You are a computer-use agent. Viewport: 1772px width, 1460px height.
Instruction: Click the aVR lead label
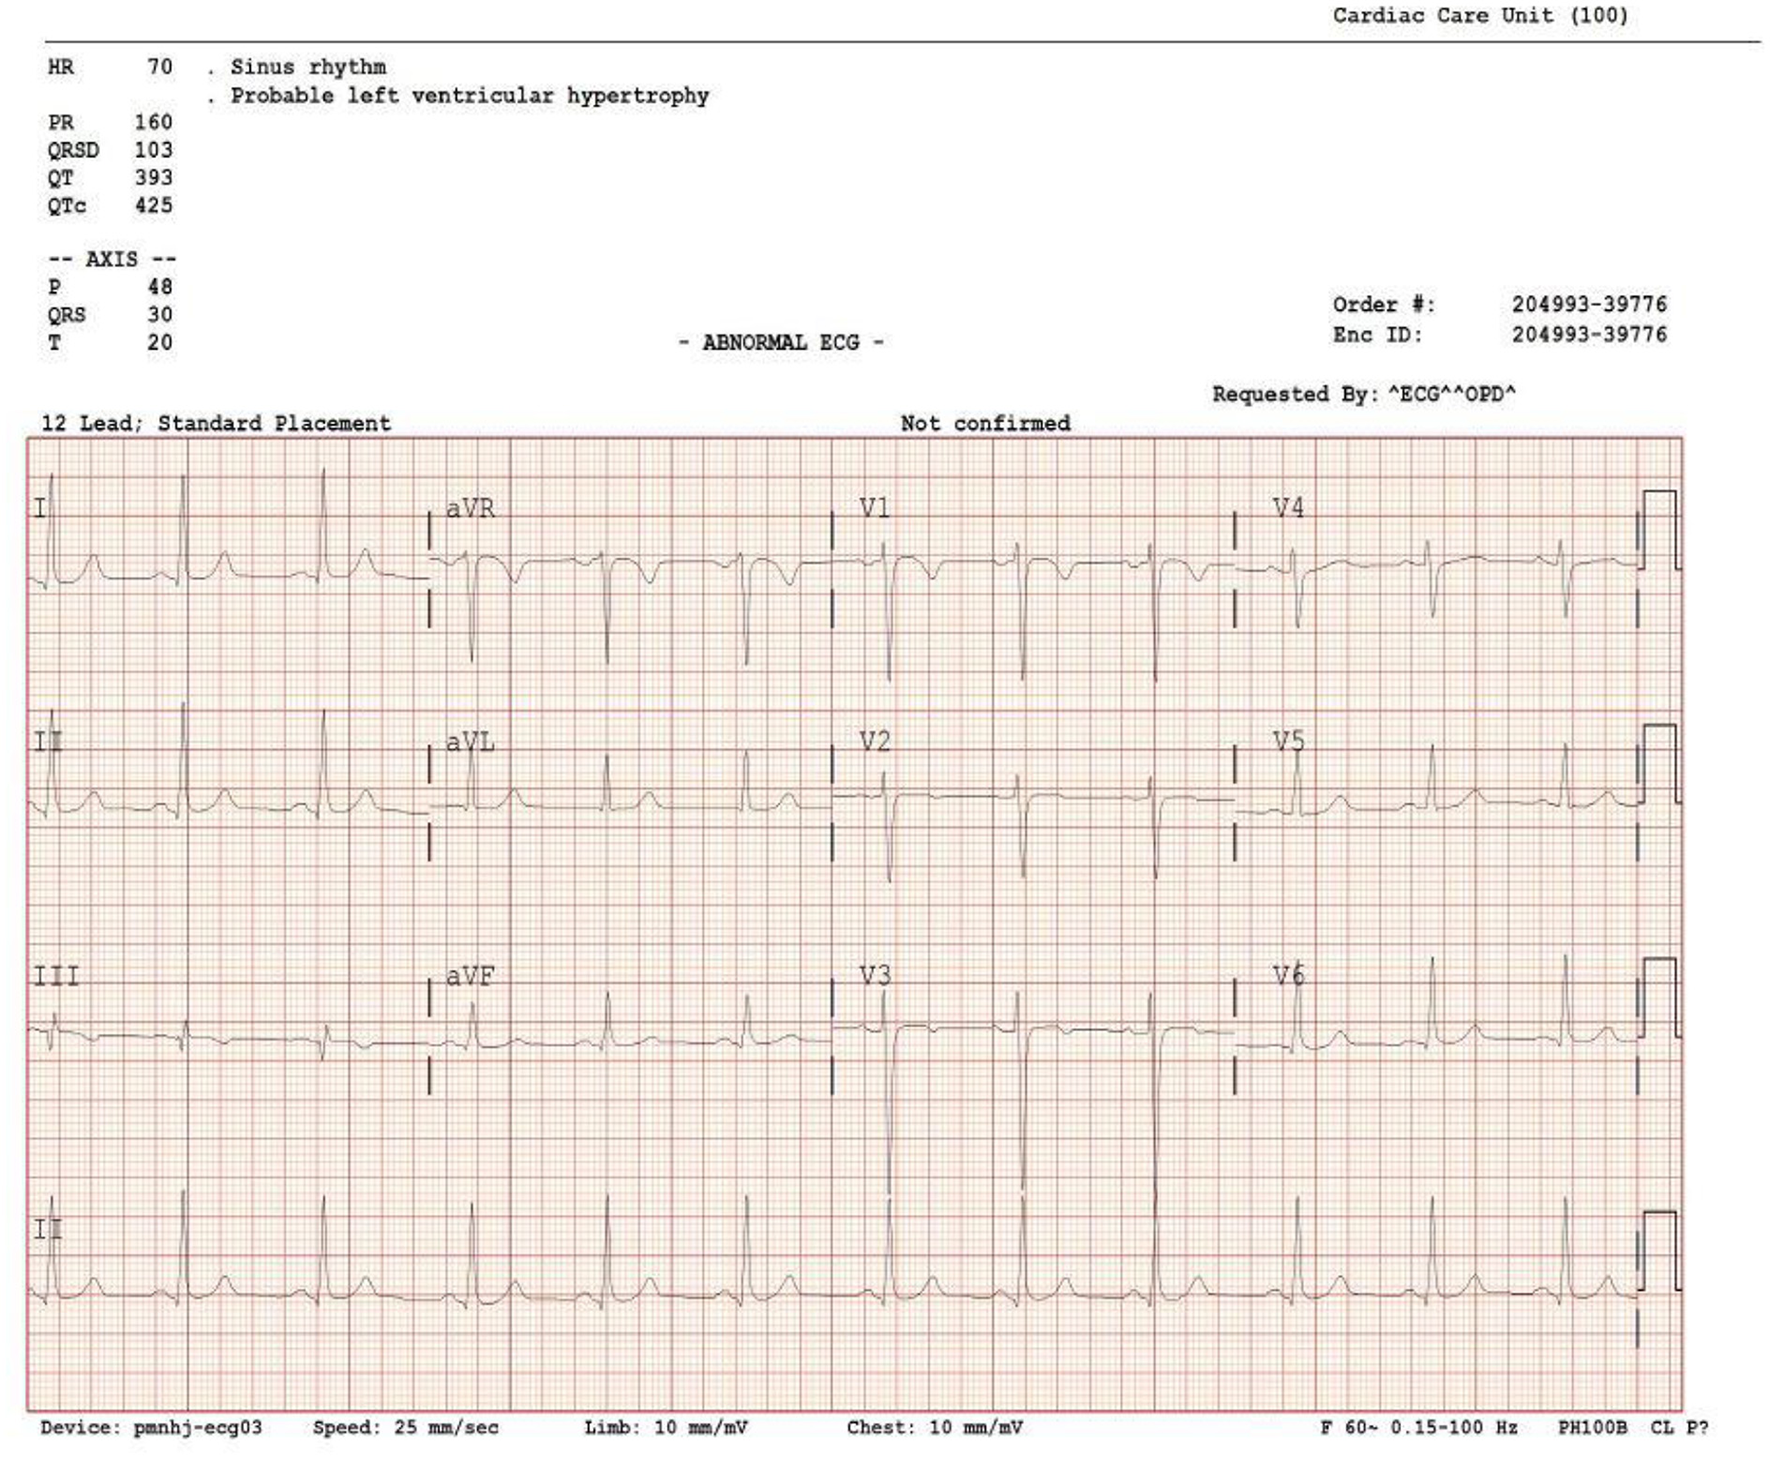pos(470,509)
